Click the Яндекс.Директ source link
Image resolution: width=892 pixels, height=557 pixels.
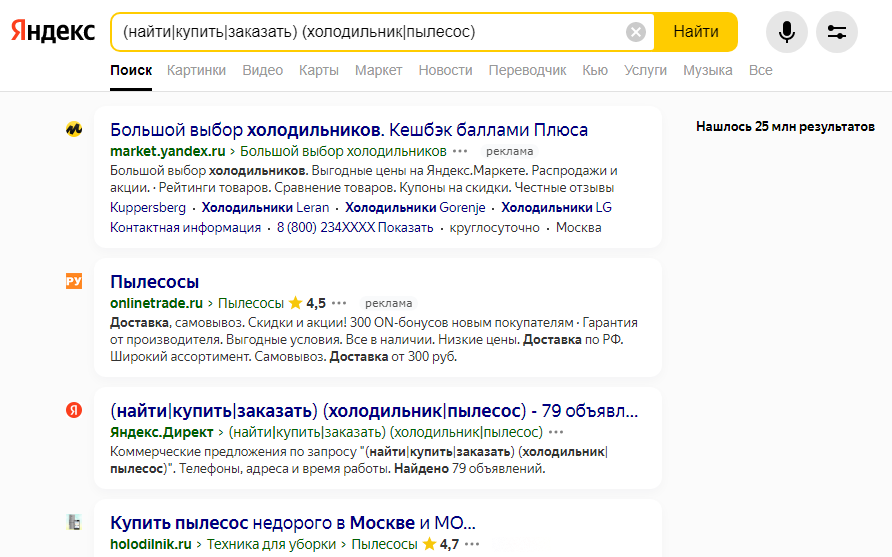click(162, 432)
